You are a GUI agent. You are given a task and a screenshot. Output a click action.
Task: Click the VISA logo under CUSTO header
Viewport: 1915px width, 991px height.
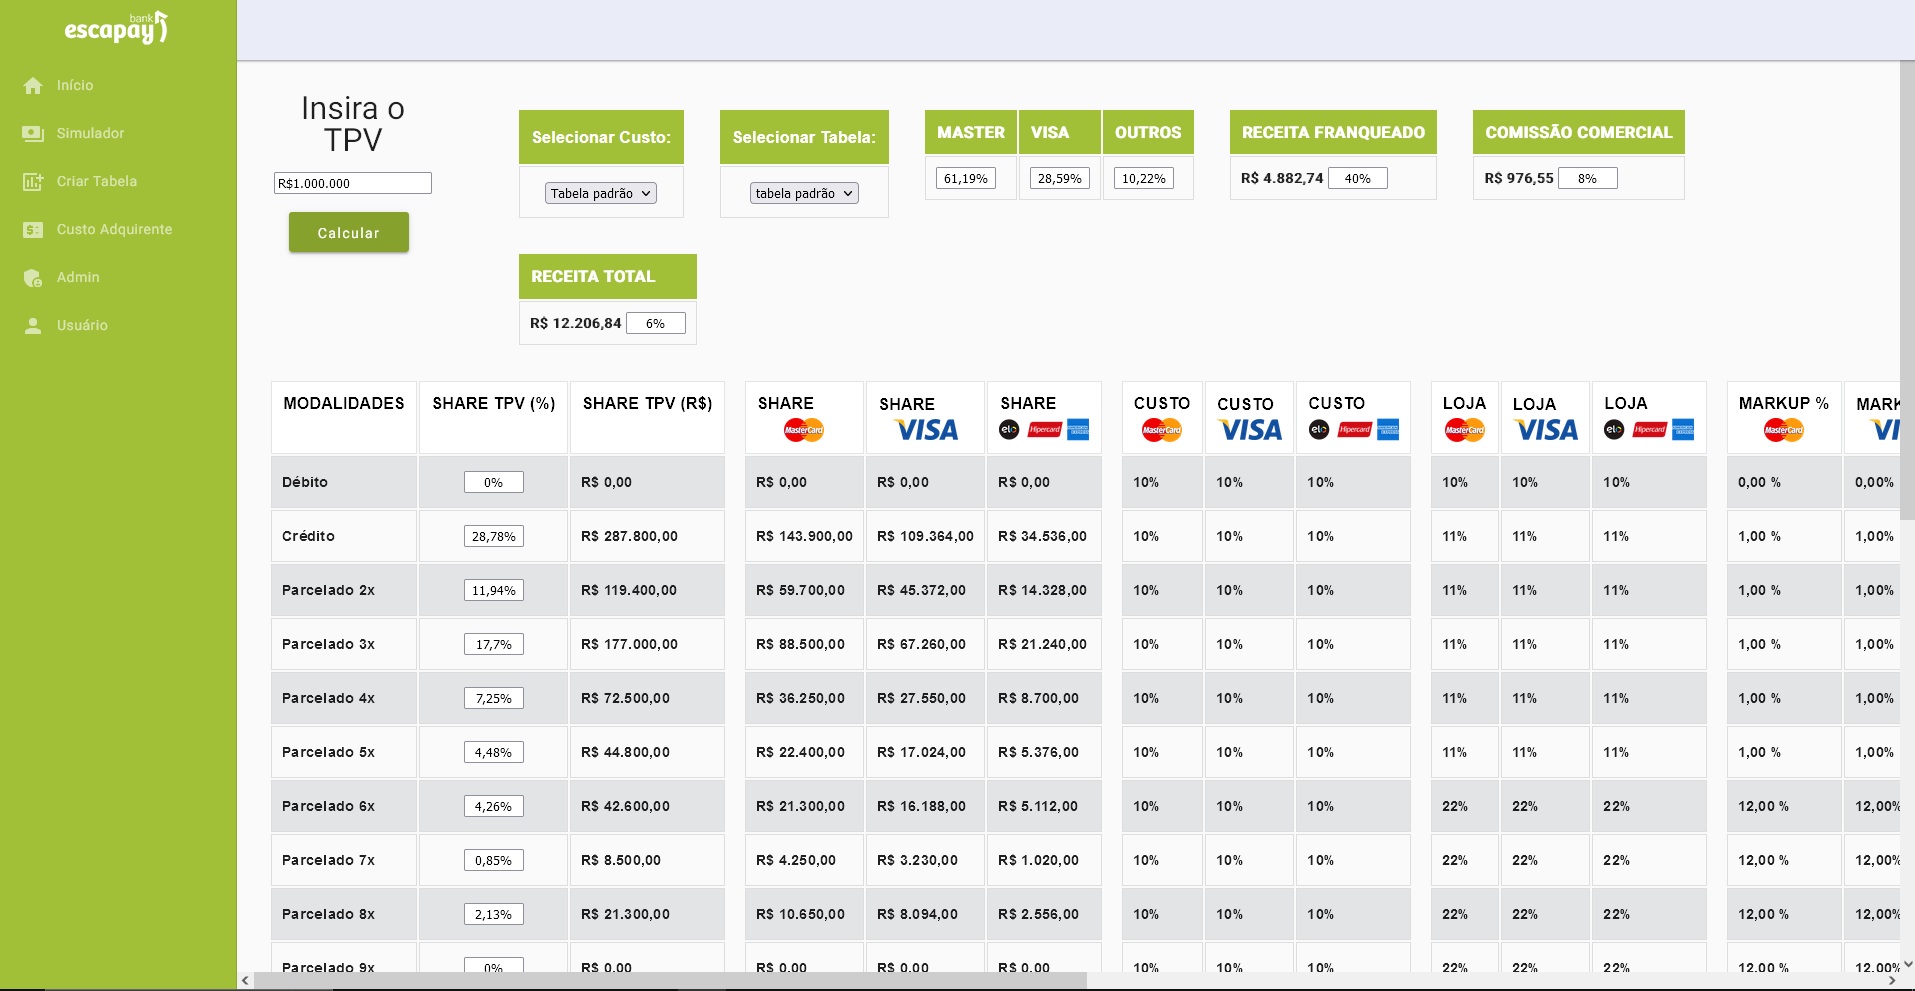[1250, 430]
